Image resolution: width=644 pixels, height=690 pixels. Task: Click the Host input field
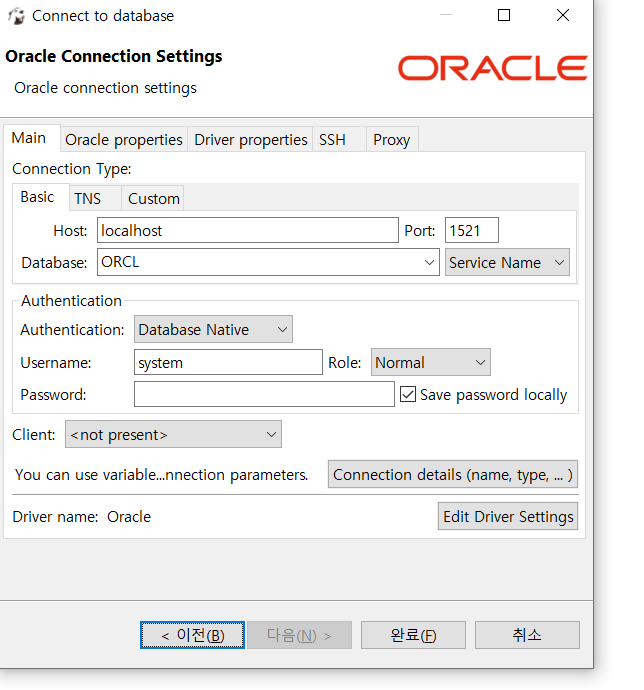pyautogui.click(x=248, y=230)
